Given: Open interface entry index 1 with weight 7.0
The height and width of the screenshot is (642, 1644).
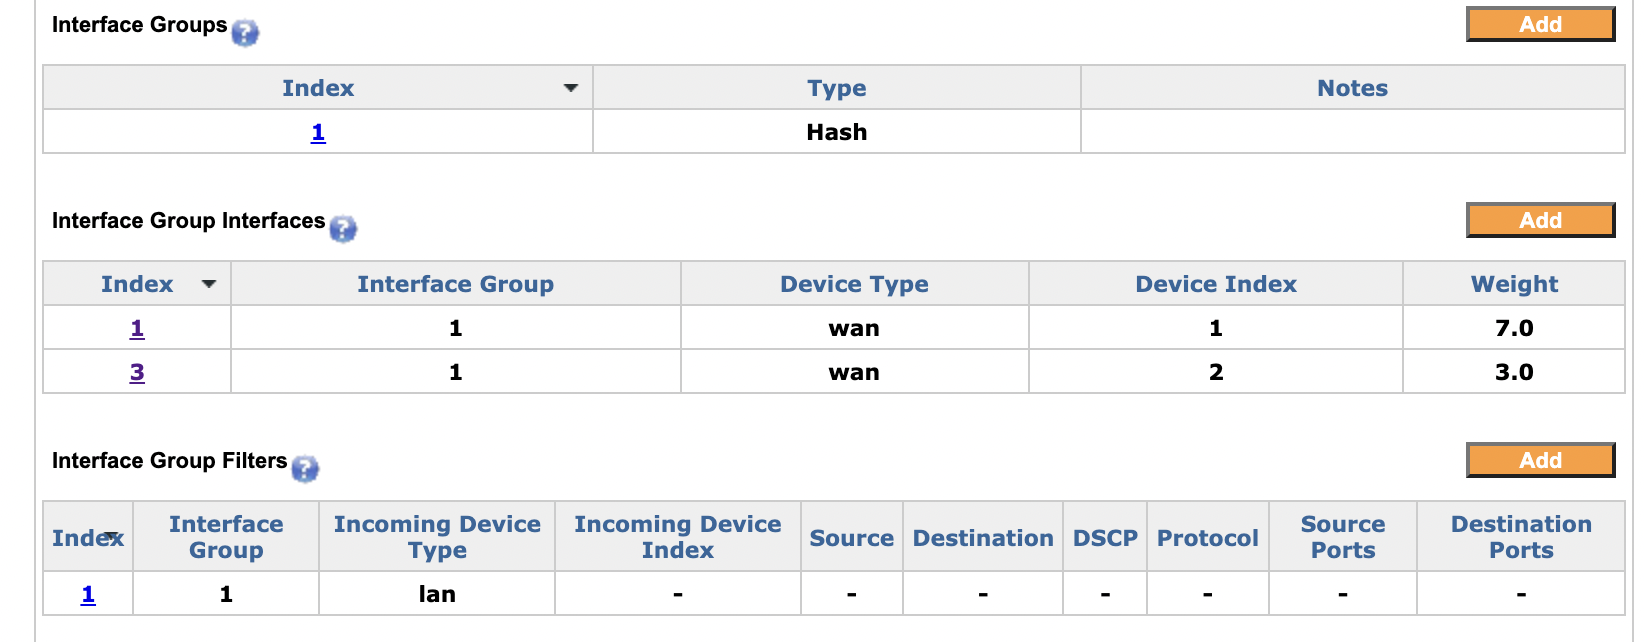Looking at the screenshot, I should point(137,328).
